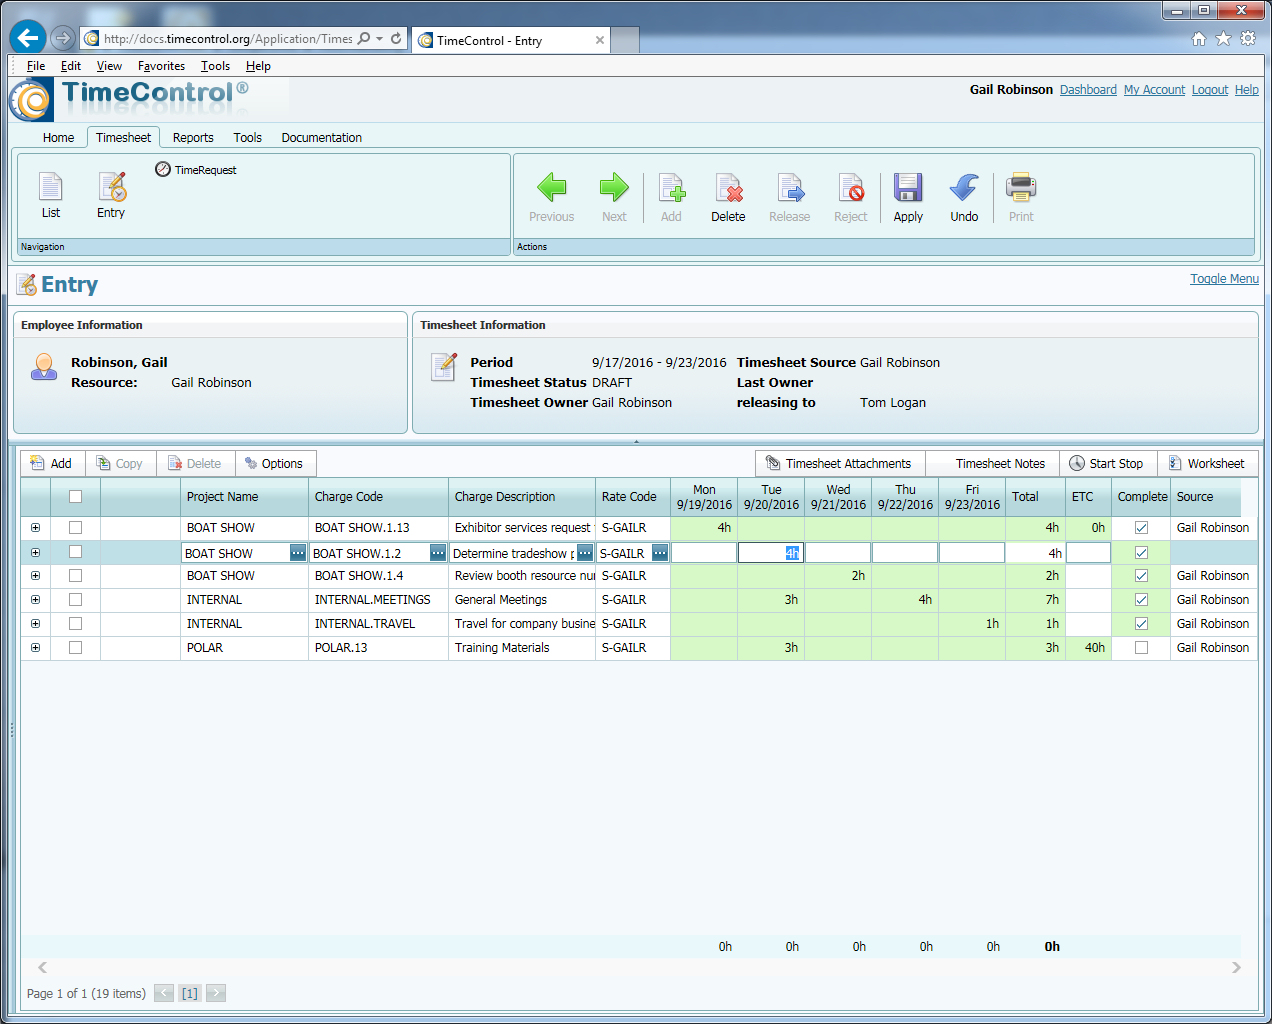The width and height of the screenshot is (1272, 1024).
Task: Open the Favorites menu
Action: pos(161,66)
